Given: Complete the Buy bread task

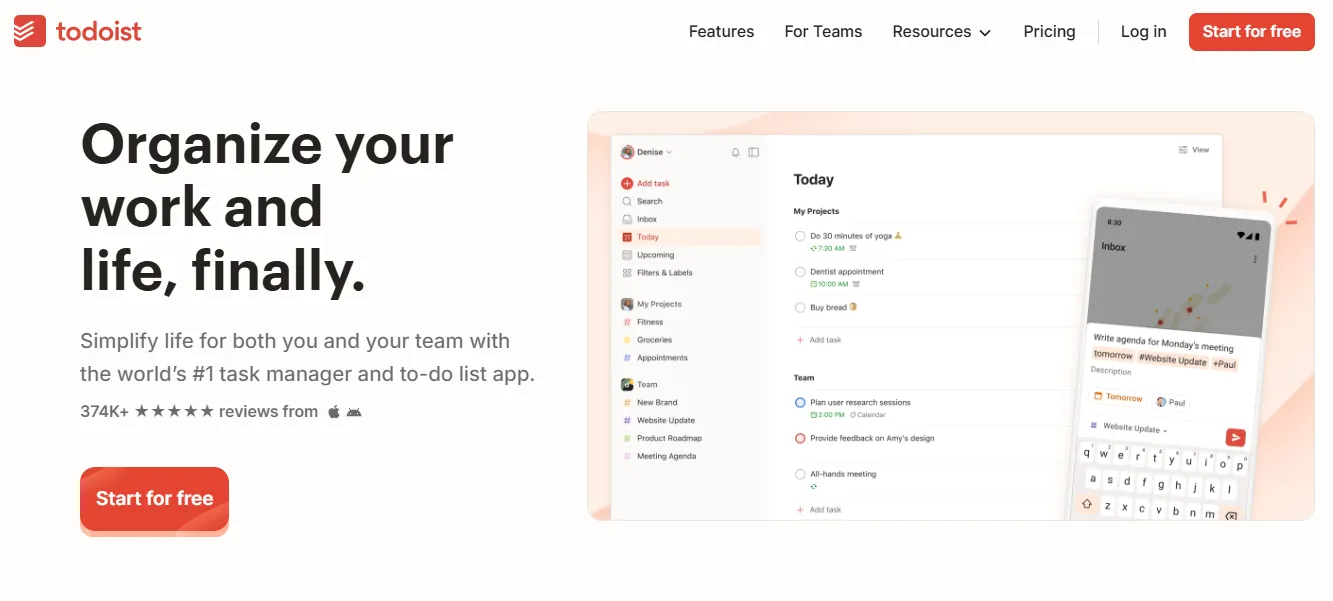Looking at the screenshot, I should coord(800,308).
